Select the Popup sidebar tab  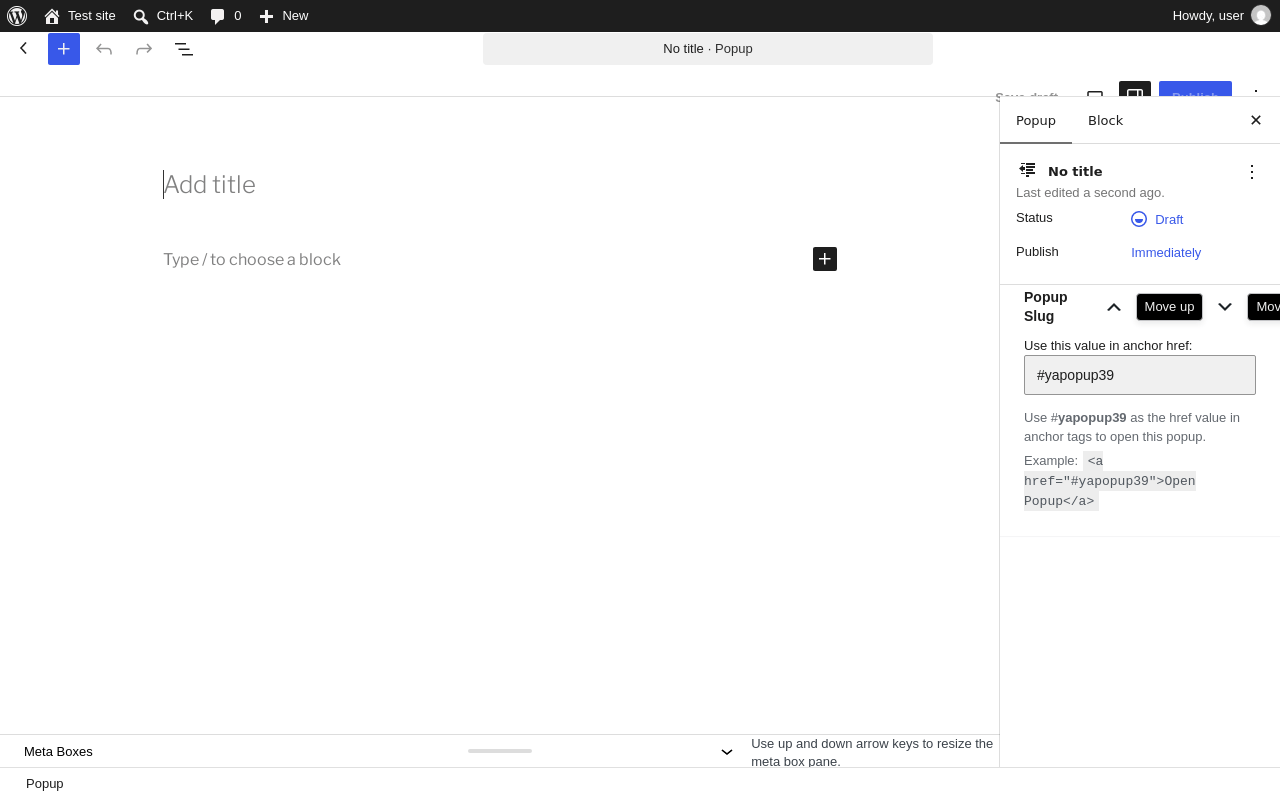1036,120
